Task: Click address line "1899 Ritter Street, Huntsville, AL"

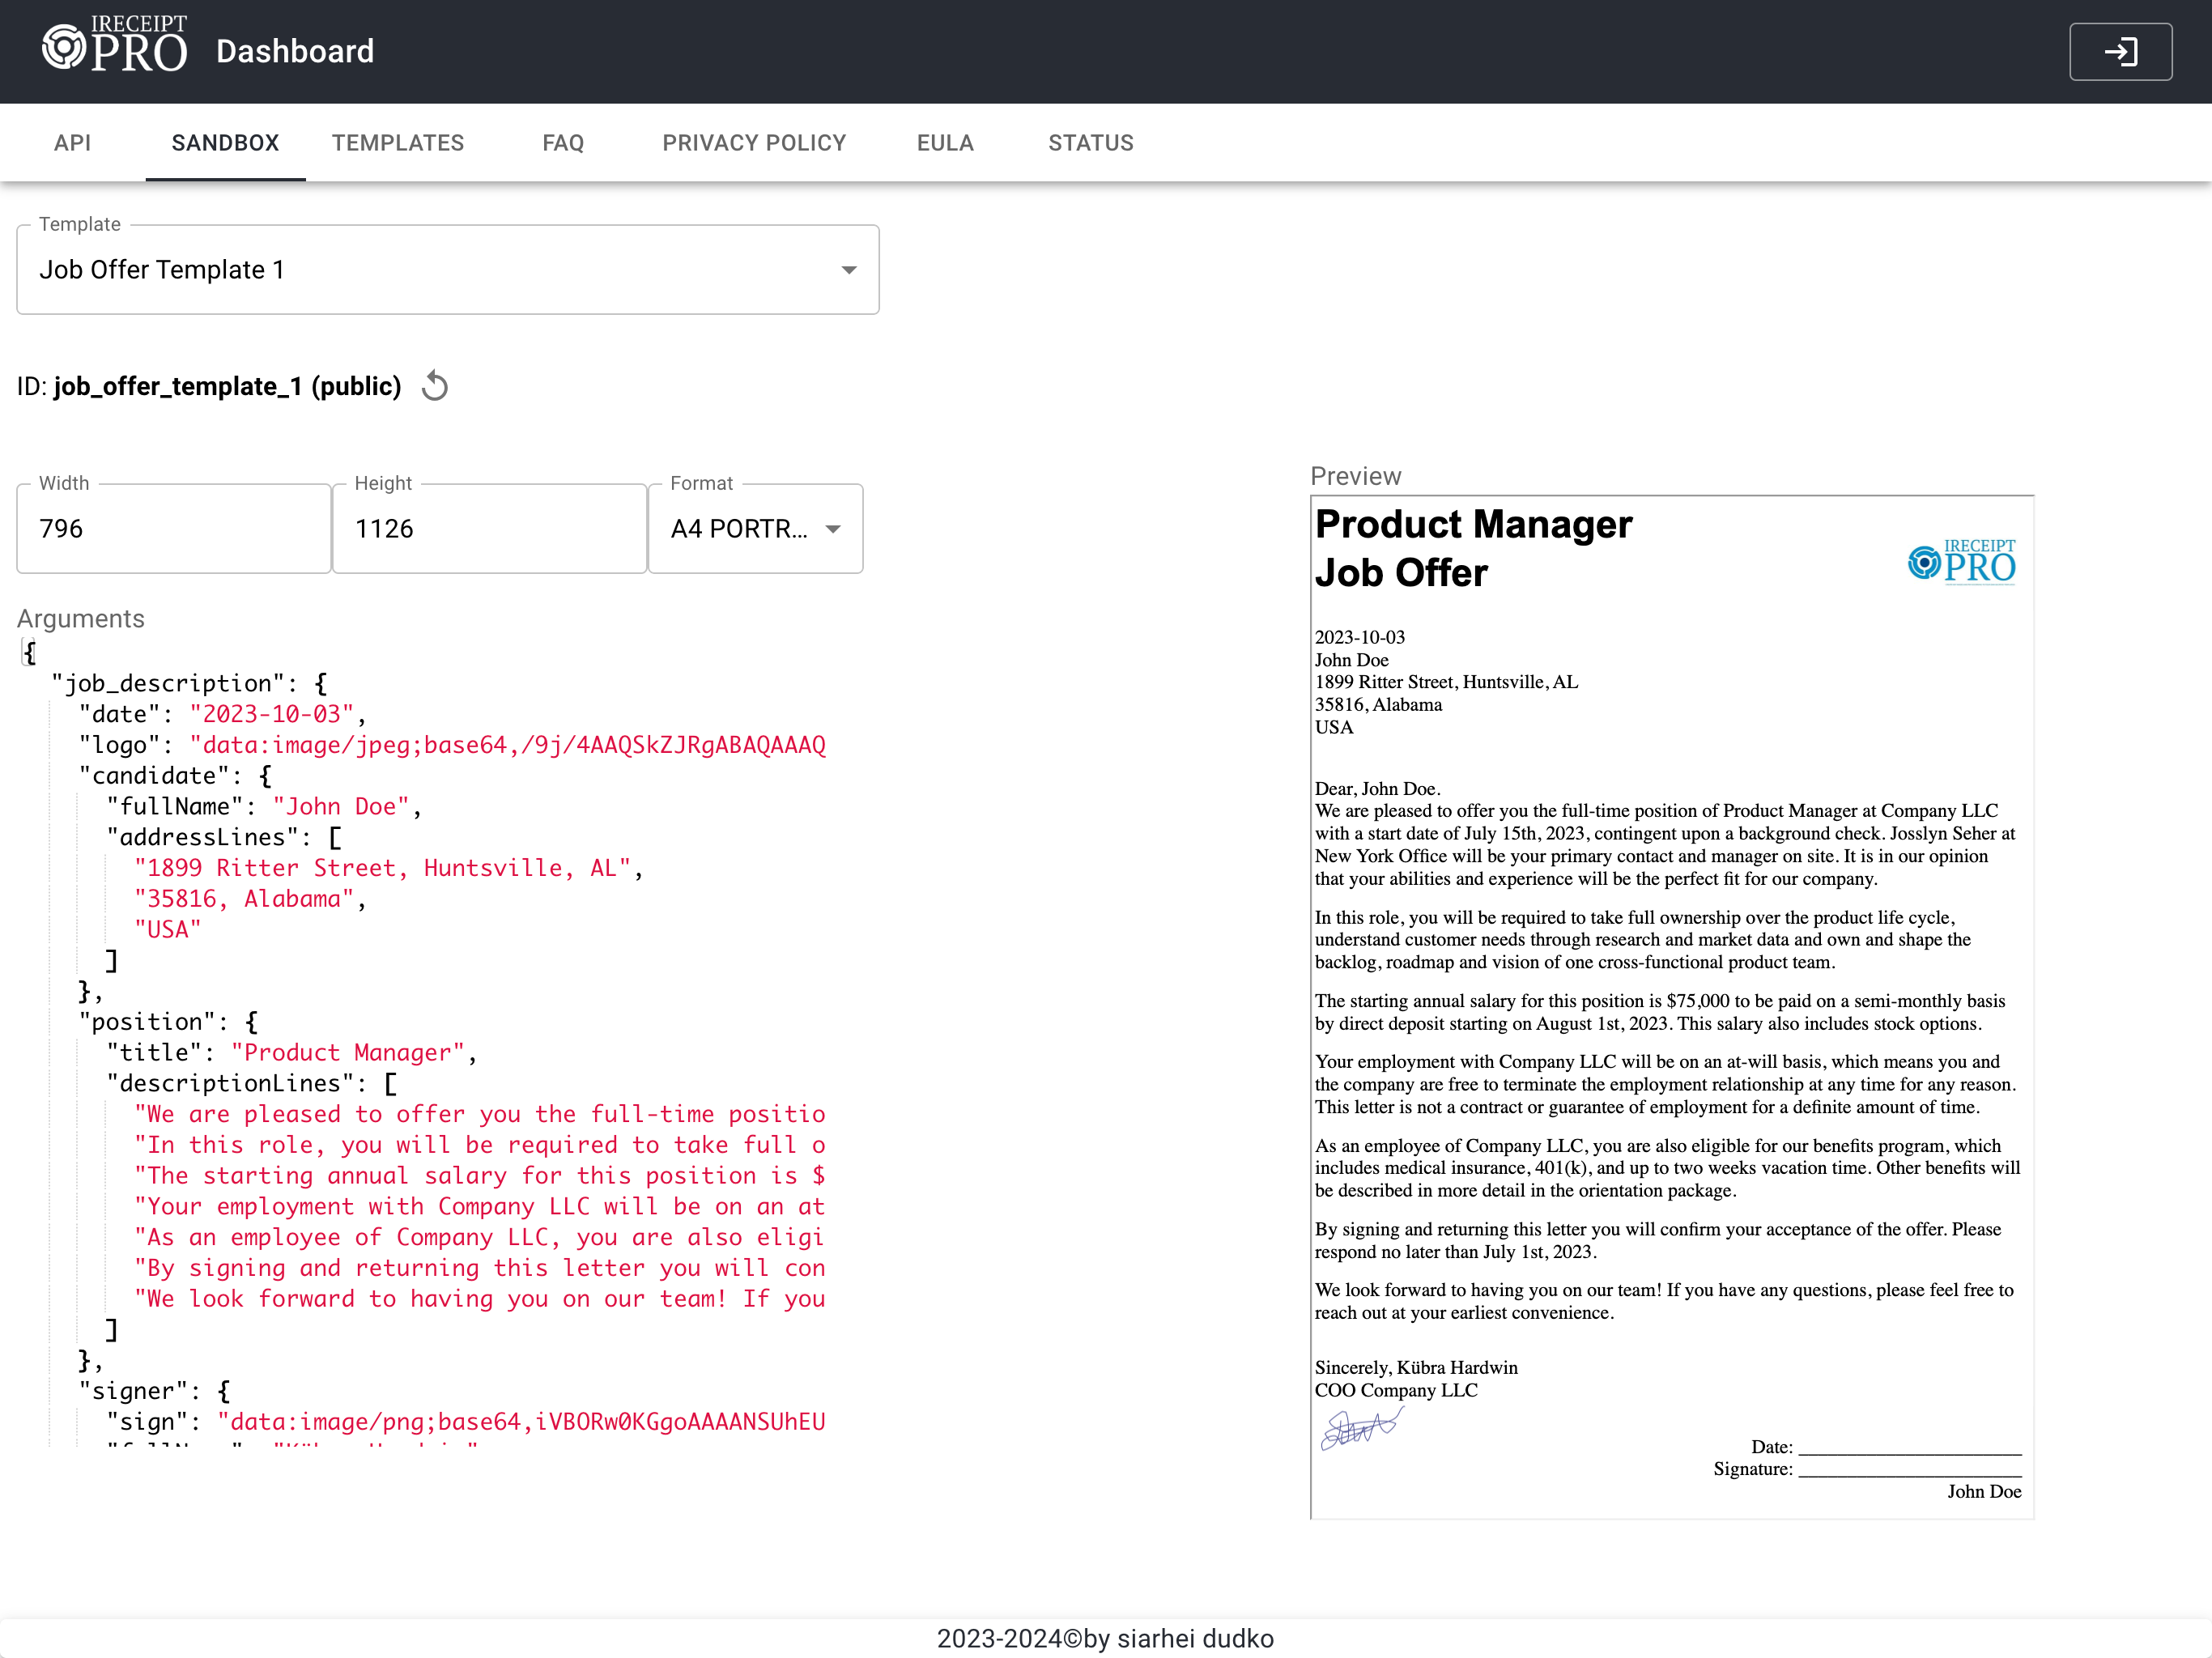Action: click(383, 868)
